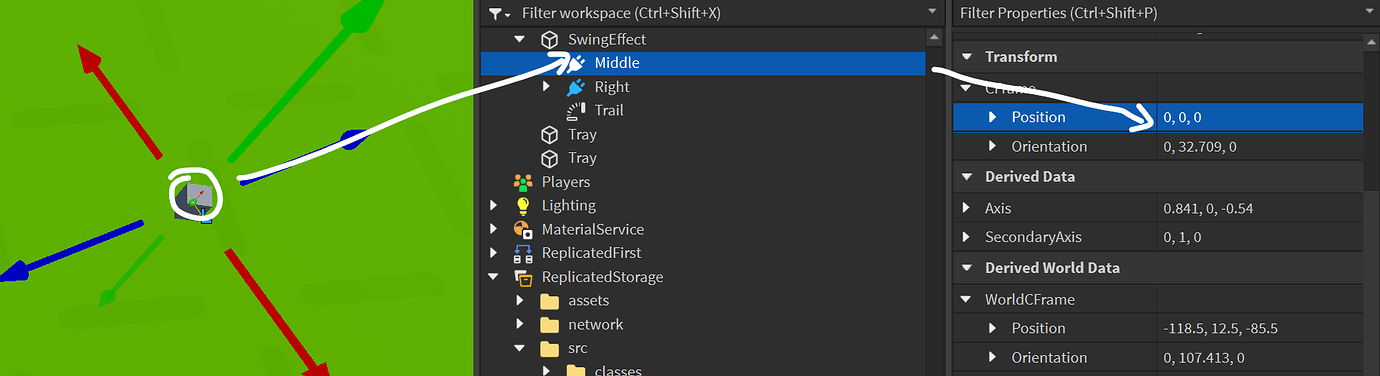The image size is (1380, 376).
Task: Expand the Right attachment node
Action: [547, 87]
